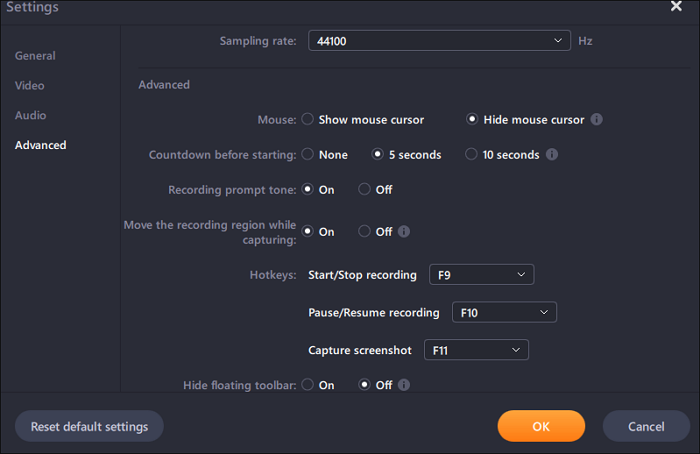The width and height of the screenshot is (700, 454).
Task: Open Pause/Resume recording hotkey dropdown
Action: click(504, 313)
